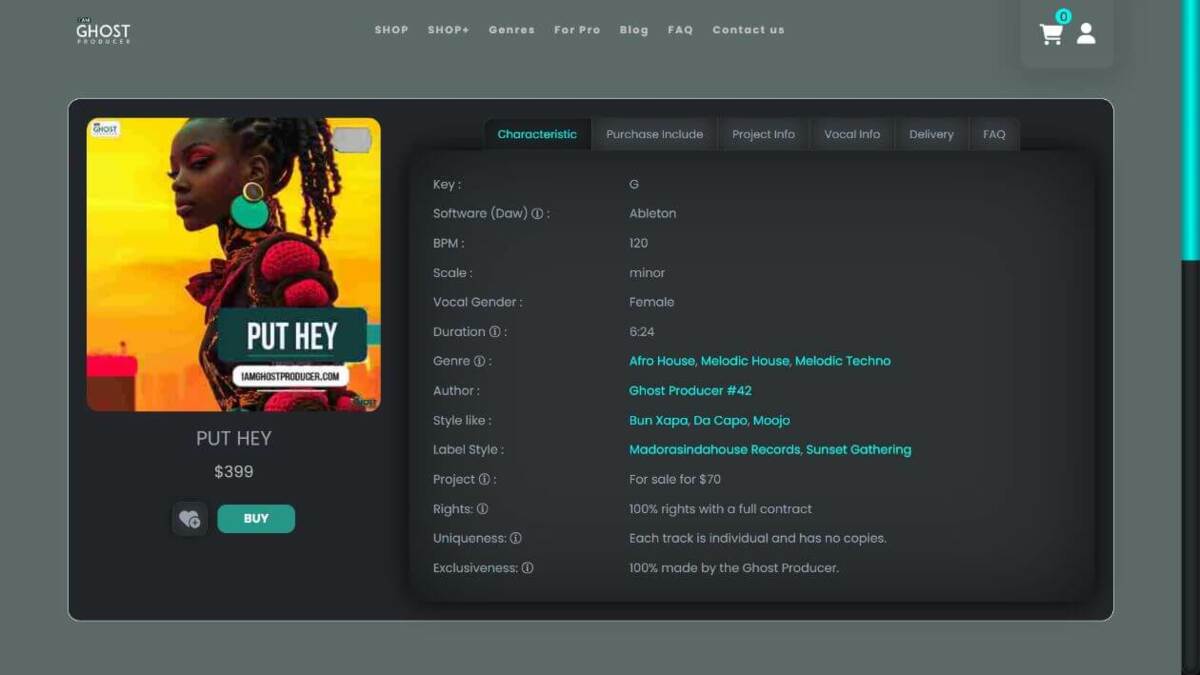Click the PUT HEY track title text
The width and height of the screenshot is (1200, 675).
234,438
